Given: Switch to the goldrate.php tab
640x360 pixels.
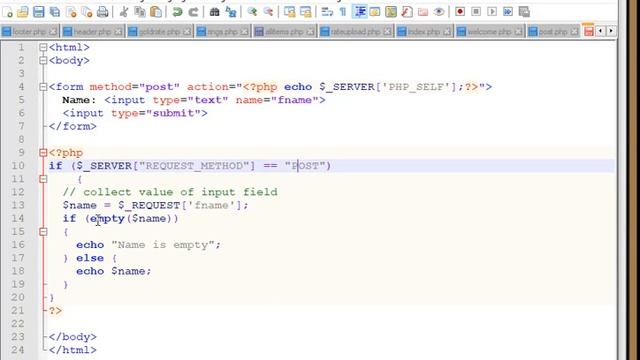Looking at the screenshot, I should [160, 31].
